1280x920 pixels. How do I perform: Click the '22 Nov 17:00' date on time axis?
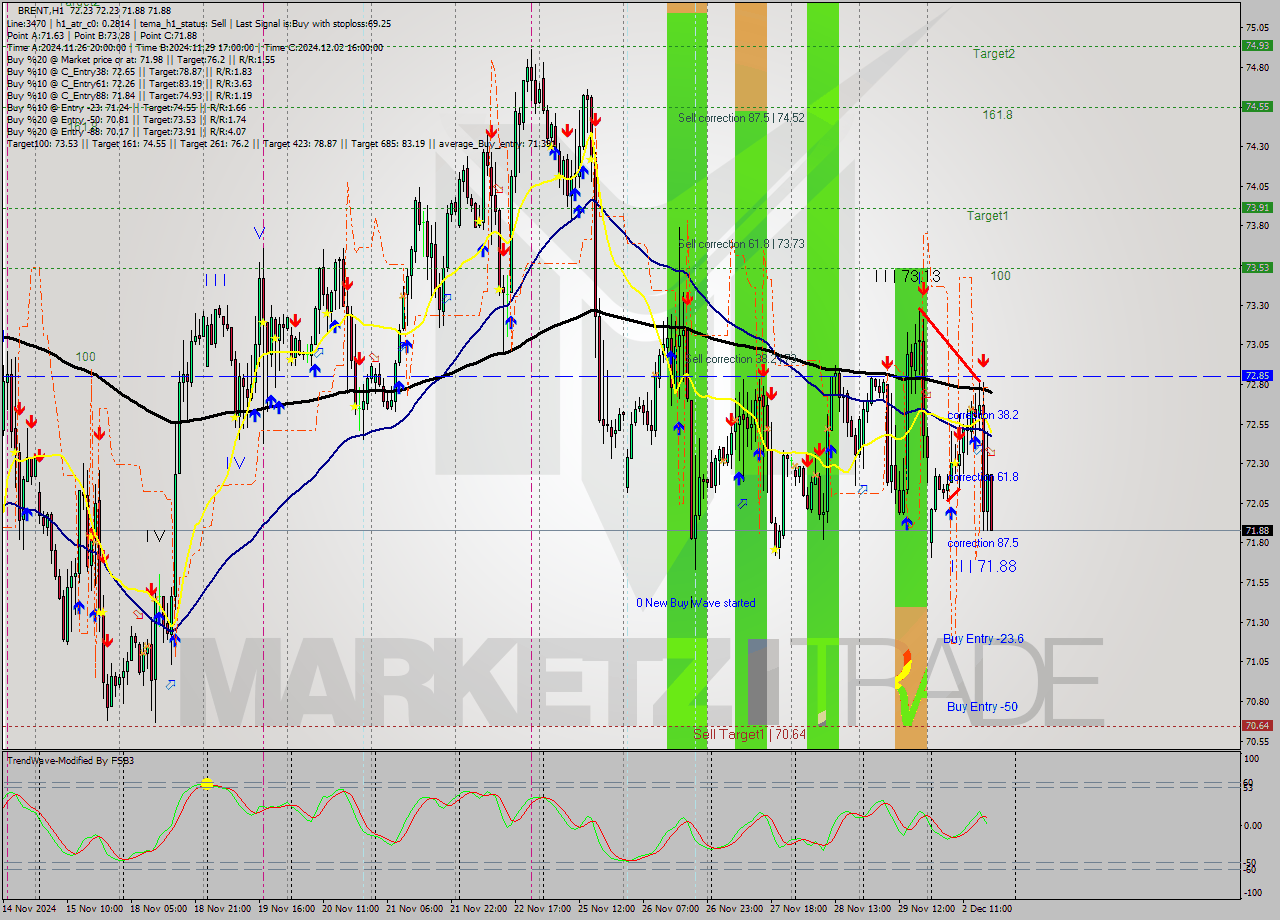coord(541,909)
